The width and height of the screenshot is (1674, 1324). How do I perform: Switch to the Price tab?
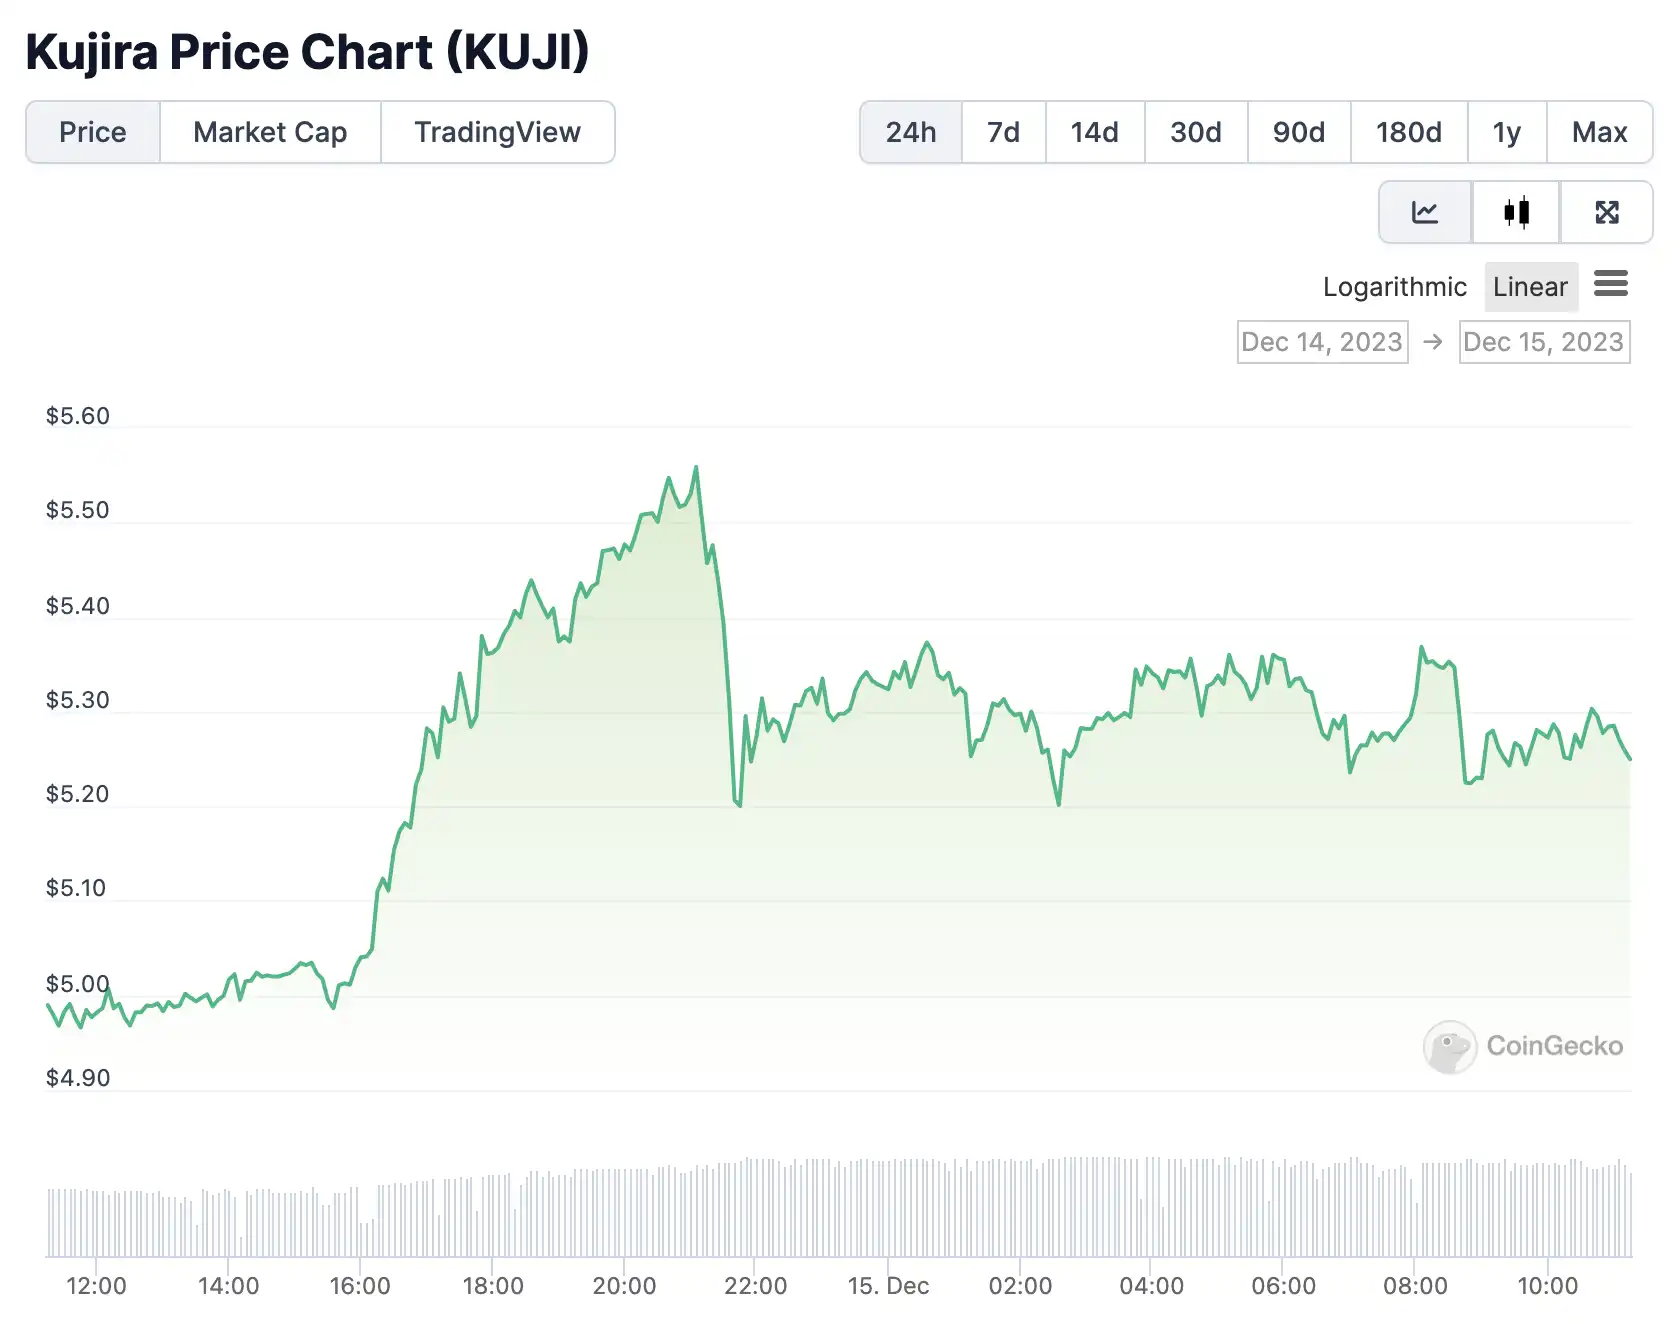pyautogui.click(x=93, y=132)
